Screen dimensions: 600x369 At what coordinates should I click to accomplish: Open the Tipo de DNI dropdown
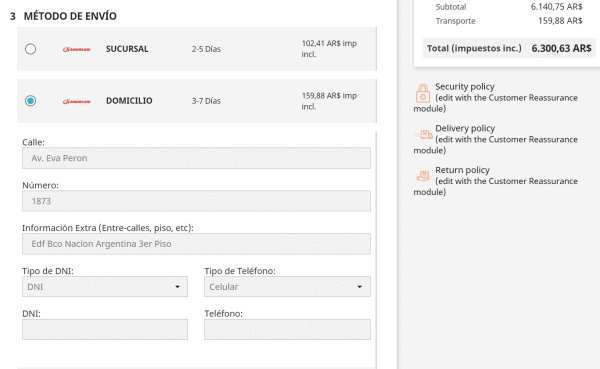tap(105, 287)
